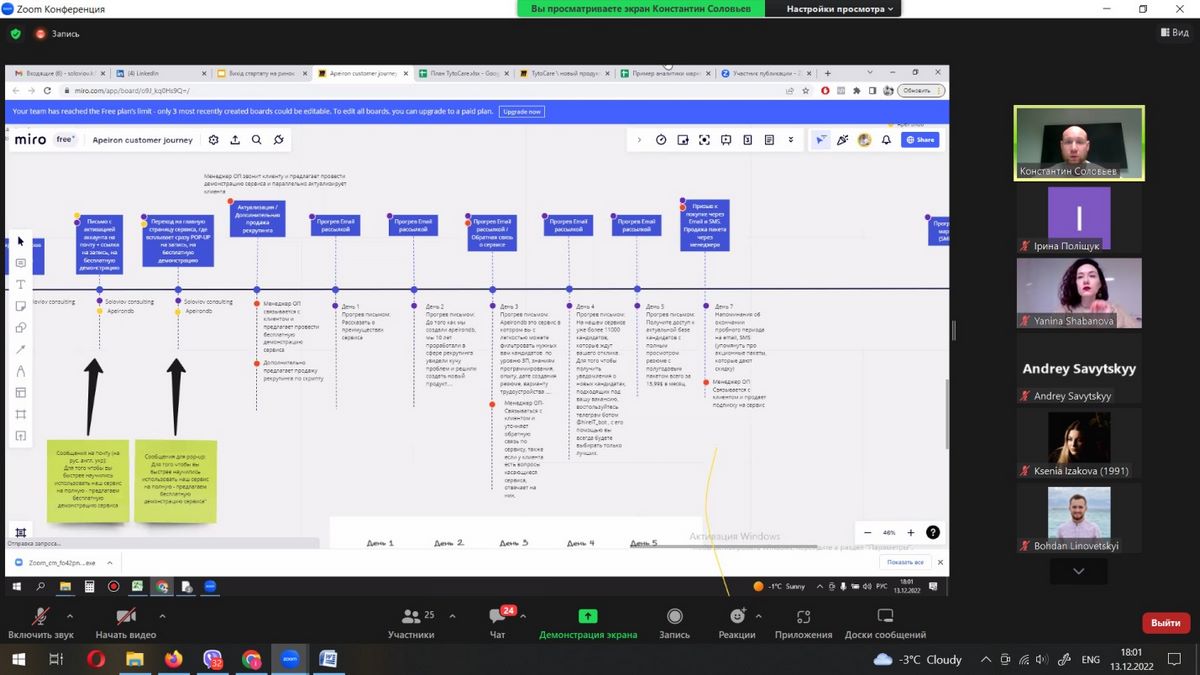Image resolution: width=1200 pixels, height=675 pixels.
Task: Open the Чат panel with 24 unread
Action: tap(497, 617)
